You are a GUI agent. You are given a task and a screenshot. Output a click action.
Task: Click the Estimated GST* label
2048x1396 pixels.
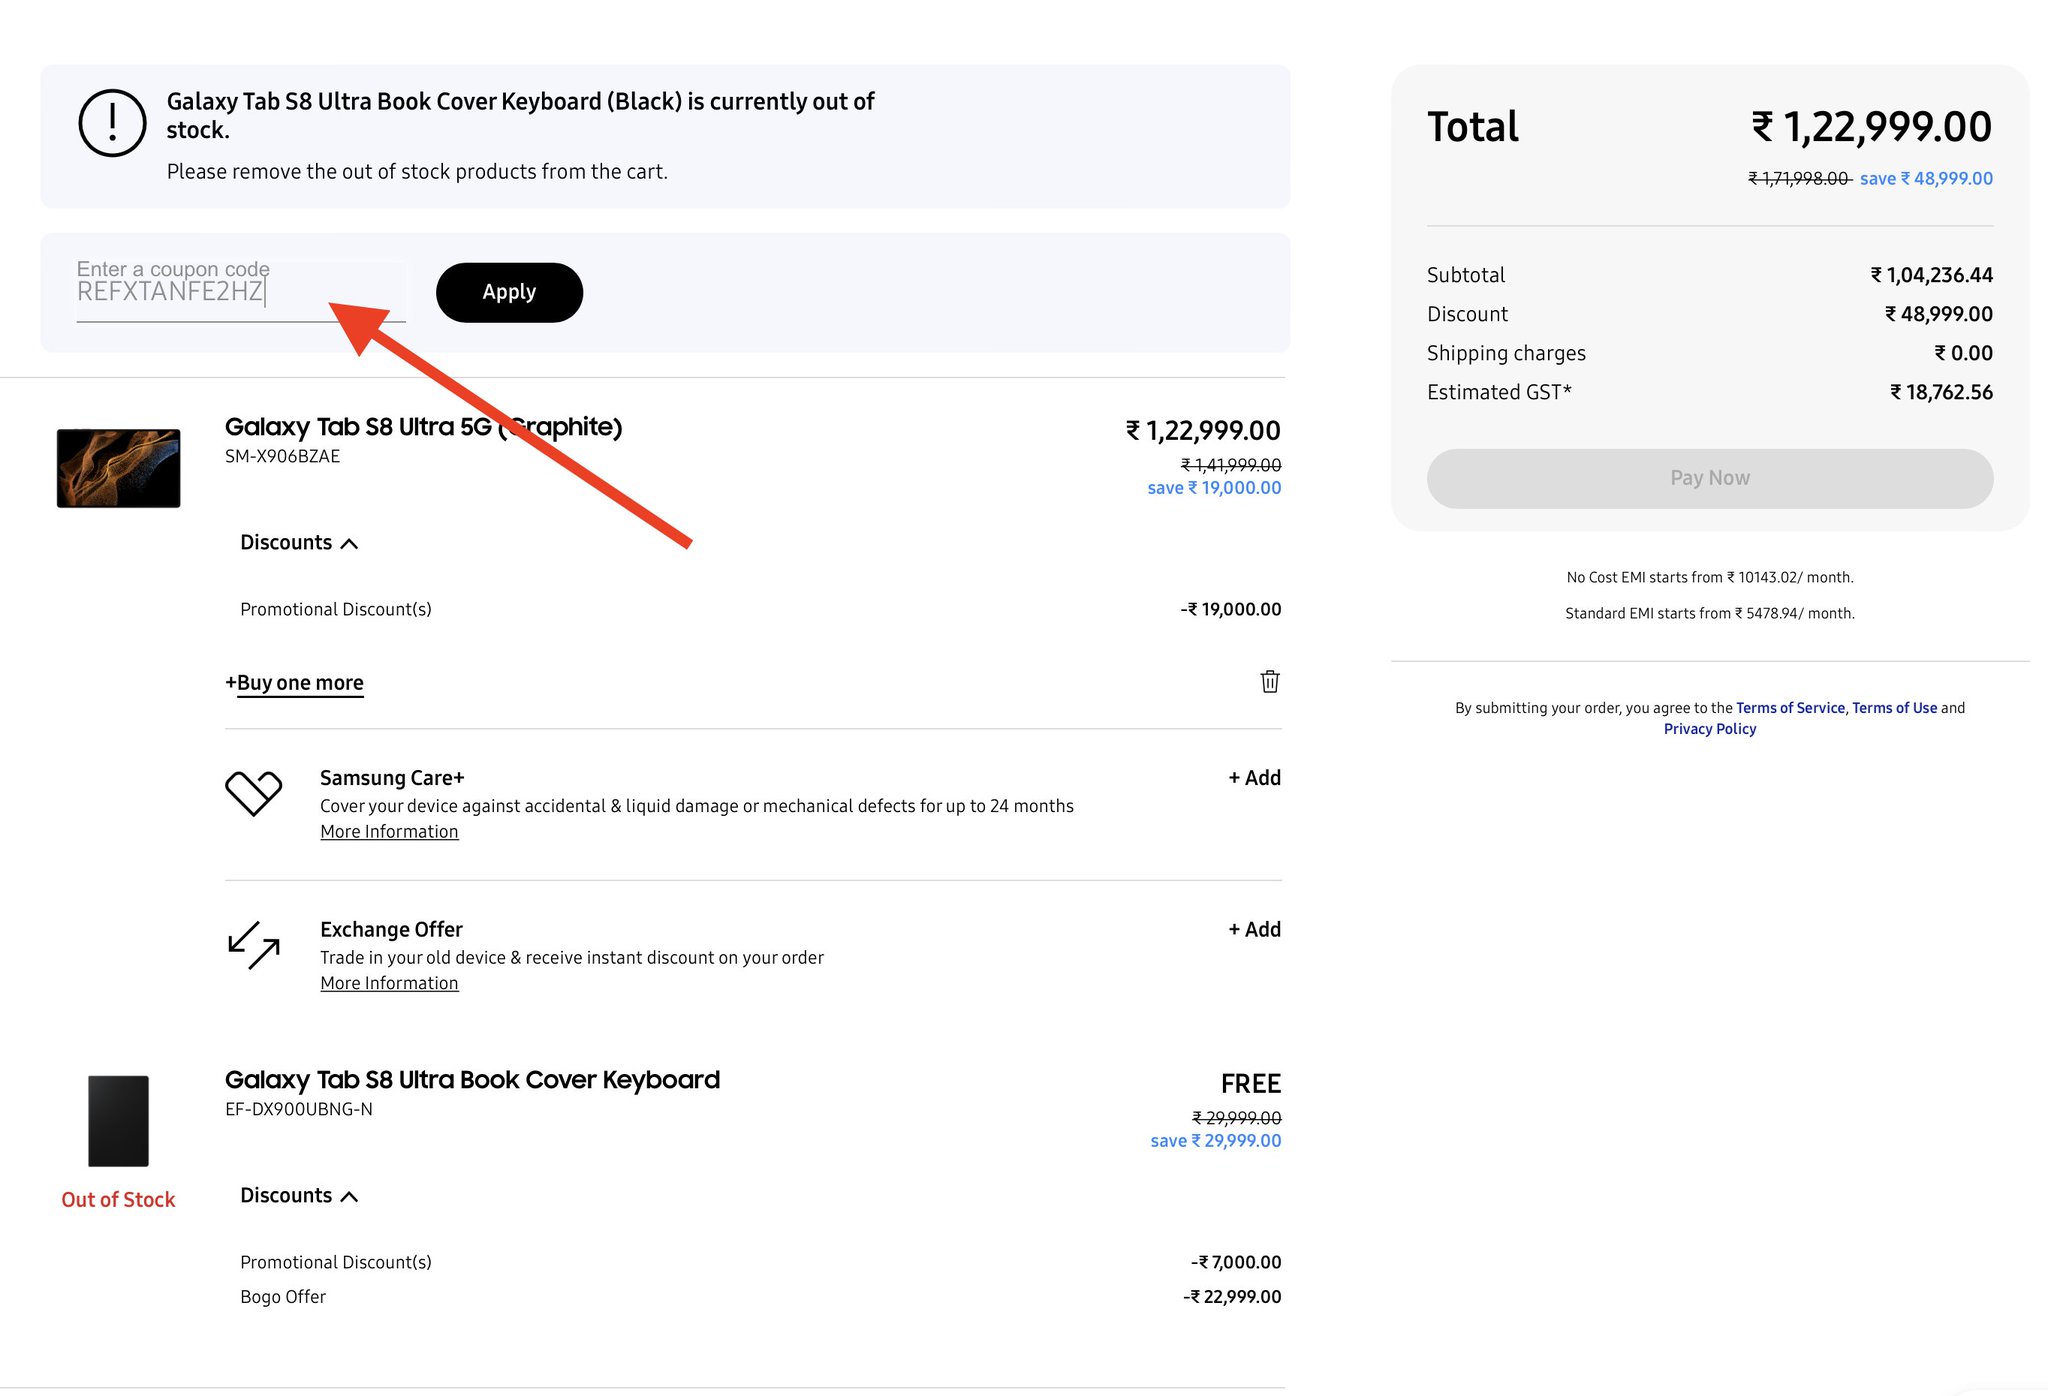1499,392
